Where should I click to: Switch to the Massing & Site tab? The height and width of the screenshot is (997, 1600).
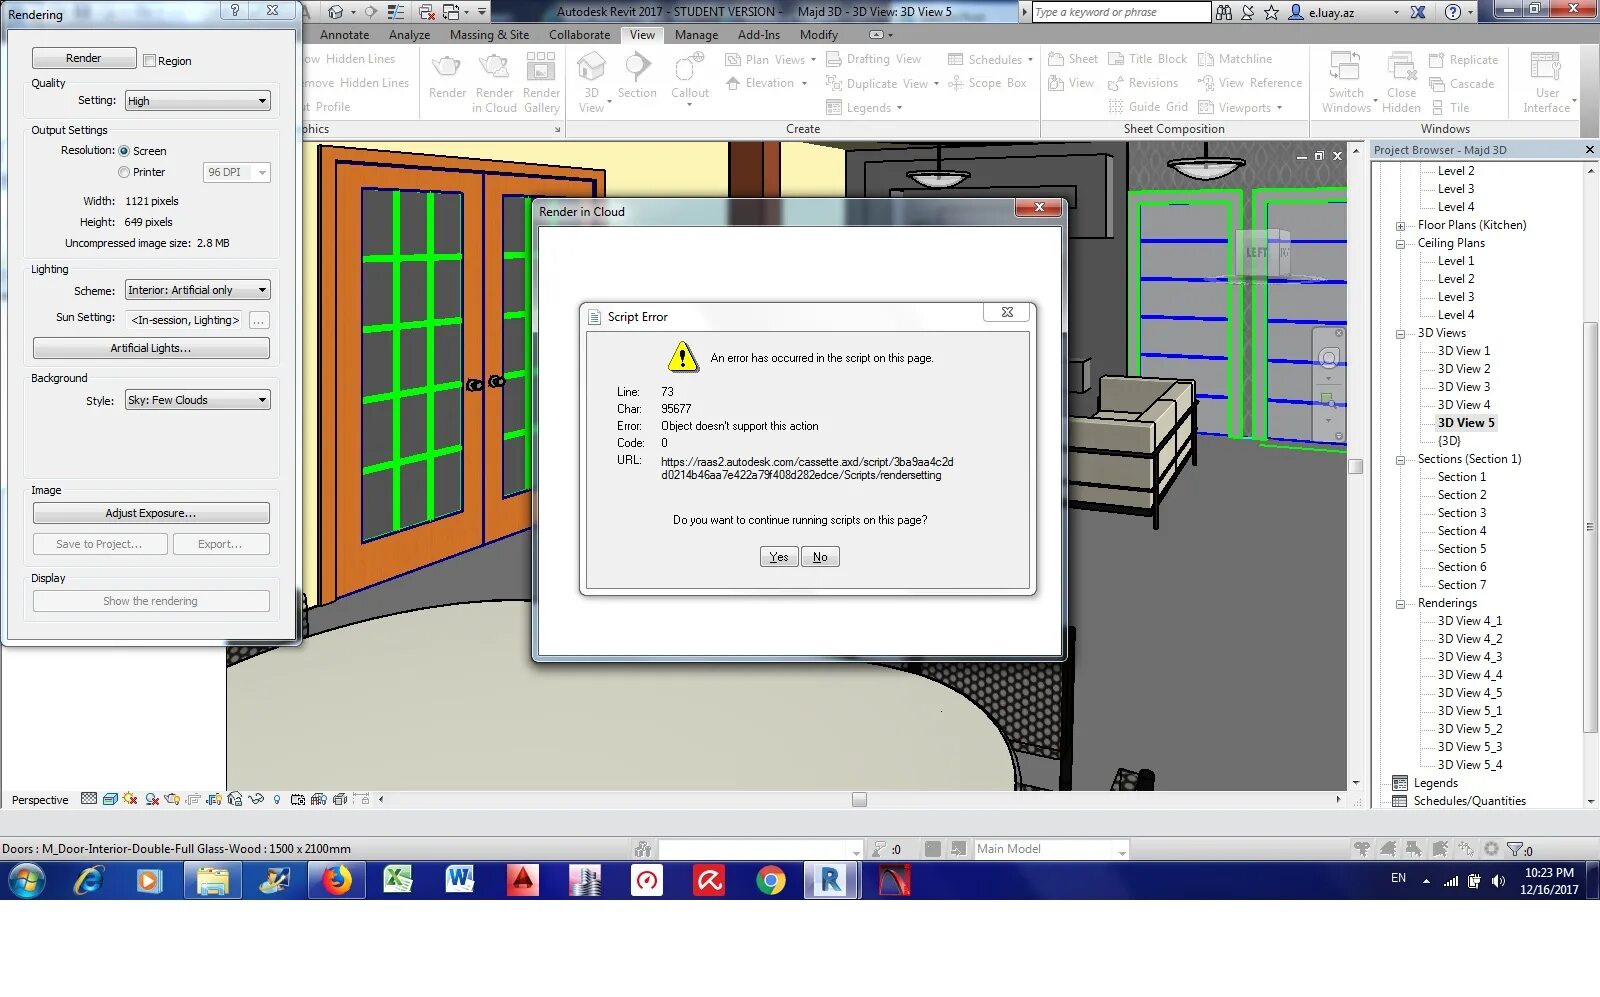(489, 34)
